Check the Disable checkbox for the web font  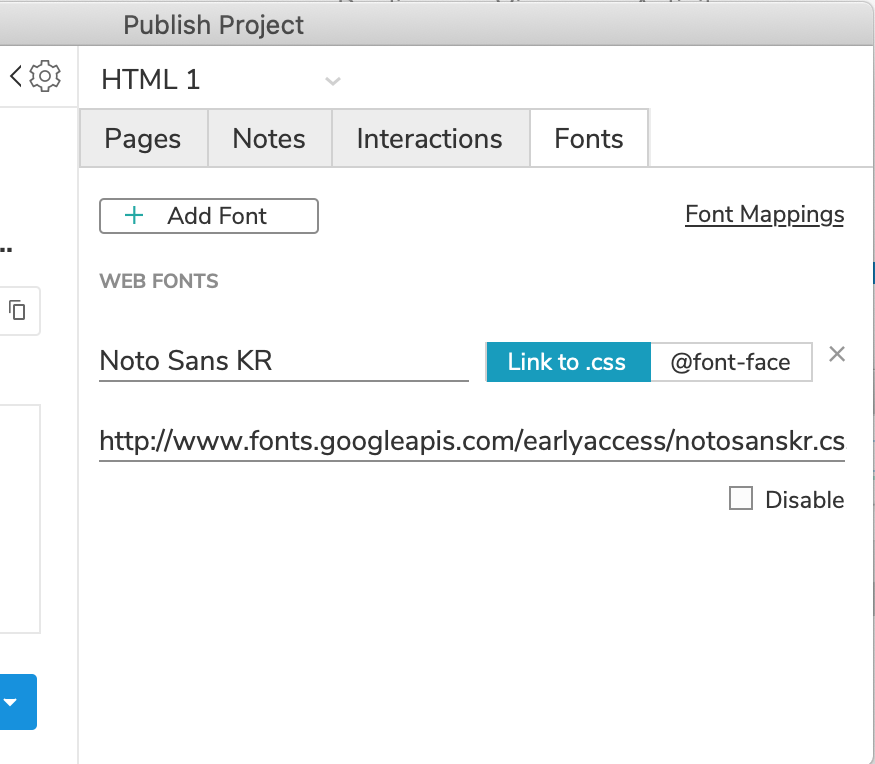click(x=741, y=498)
